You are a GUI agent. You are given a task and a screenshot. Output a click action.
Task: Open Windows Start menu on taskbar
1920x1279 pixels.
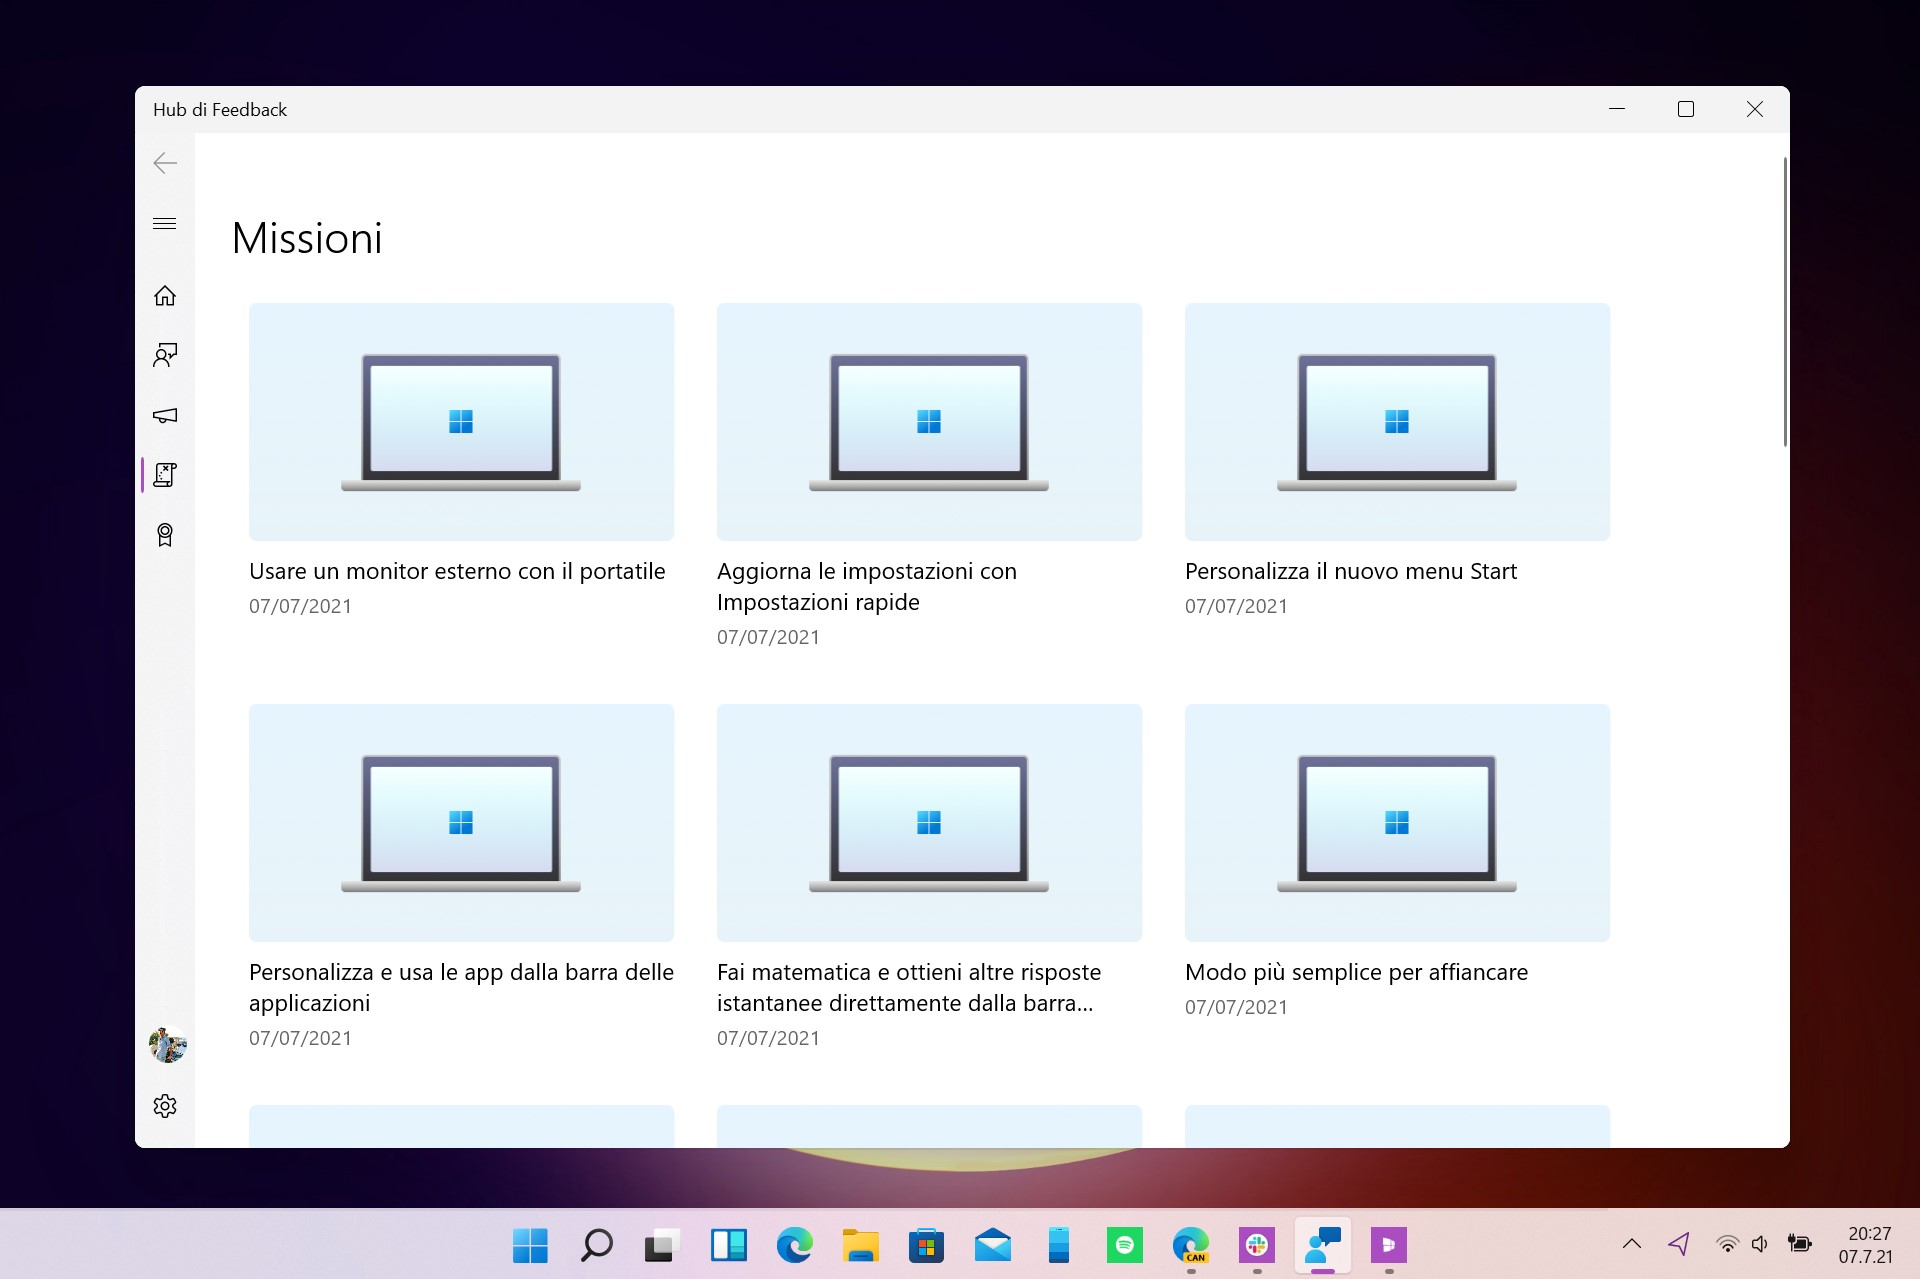[530, 1245]
